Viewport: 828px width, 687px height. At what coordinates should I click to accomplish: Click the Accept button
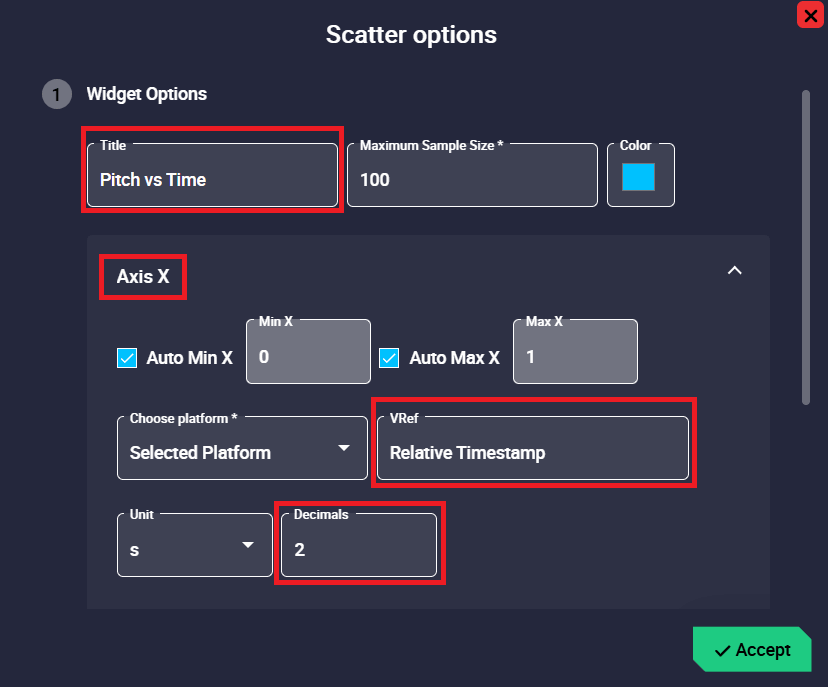(x=751, y=650)
